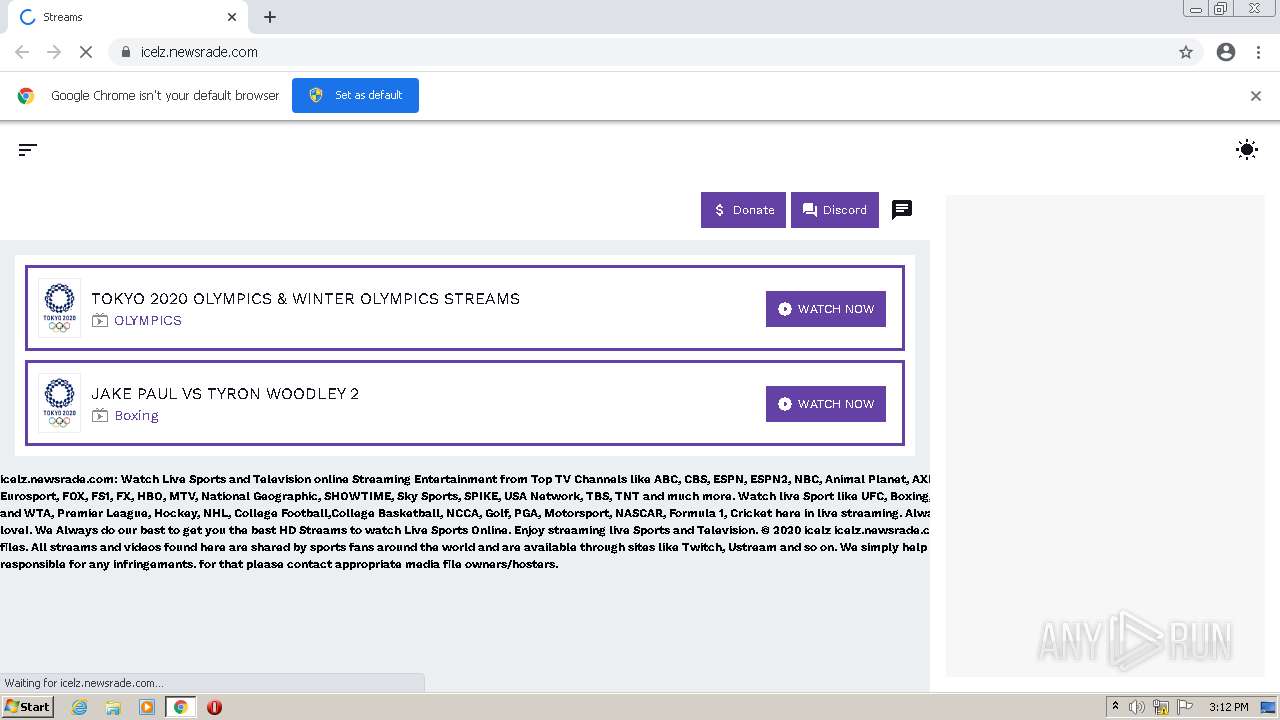Open the Discord button

pyautogui.click(x=835, y=210)
